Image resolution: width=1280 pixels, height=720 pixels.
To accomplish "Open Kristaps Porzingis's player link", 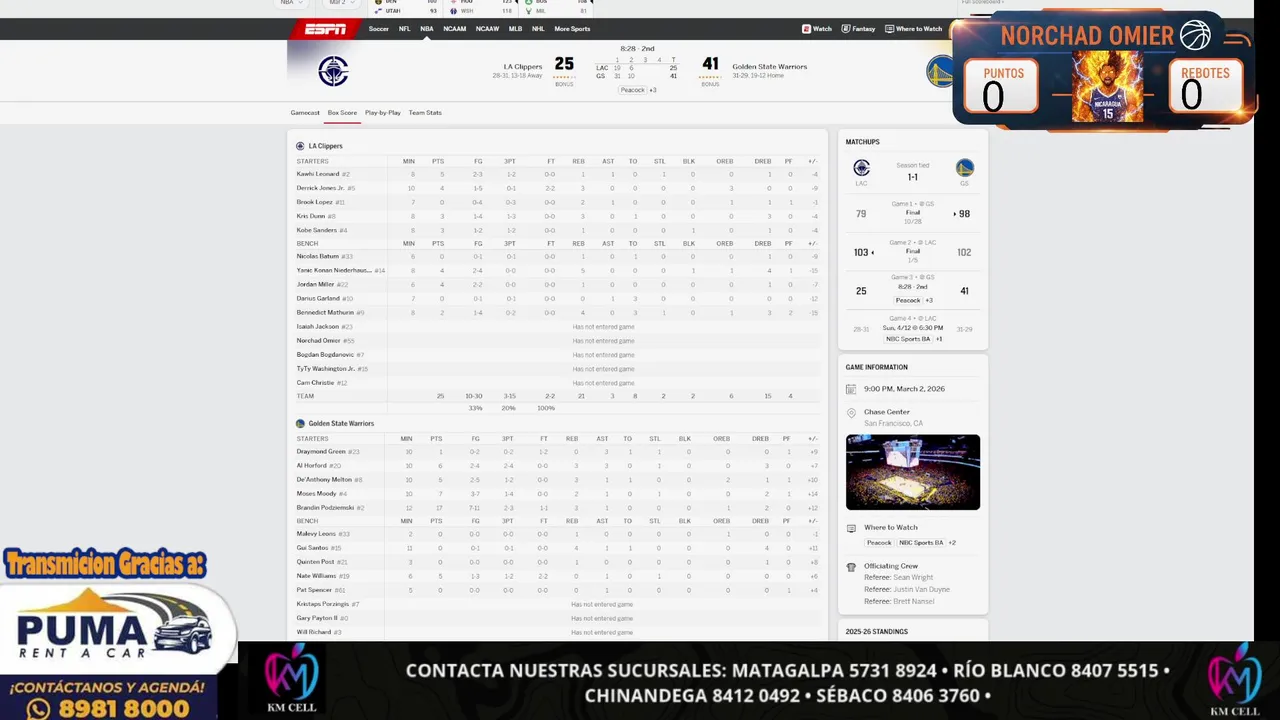I will (x=323, y=604).
